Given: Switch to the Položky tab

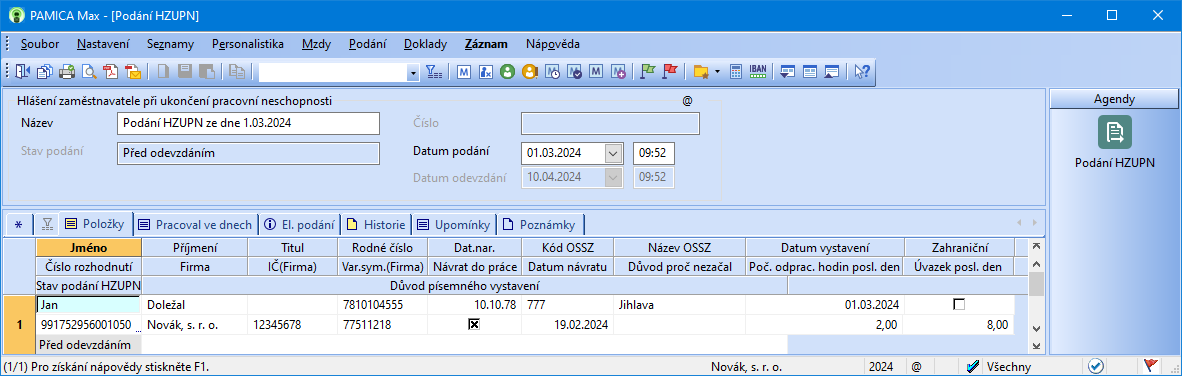Looking at the screenshot, I should coord(96,224).
